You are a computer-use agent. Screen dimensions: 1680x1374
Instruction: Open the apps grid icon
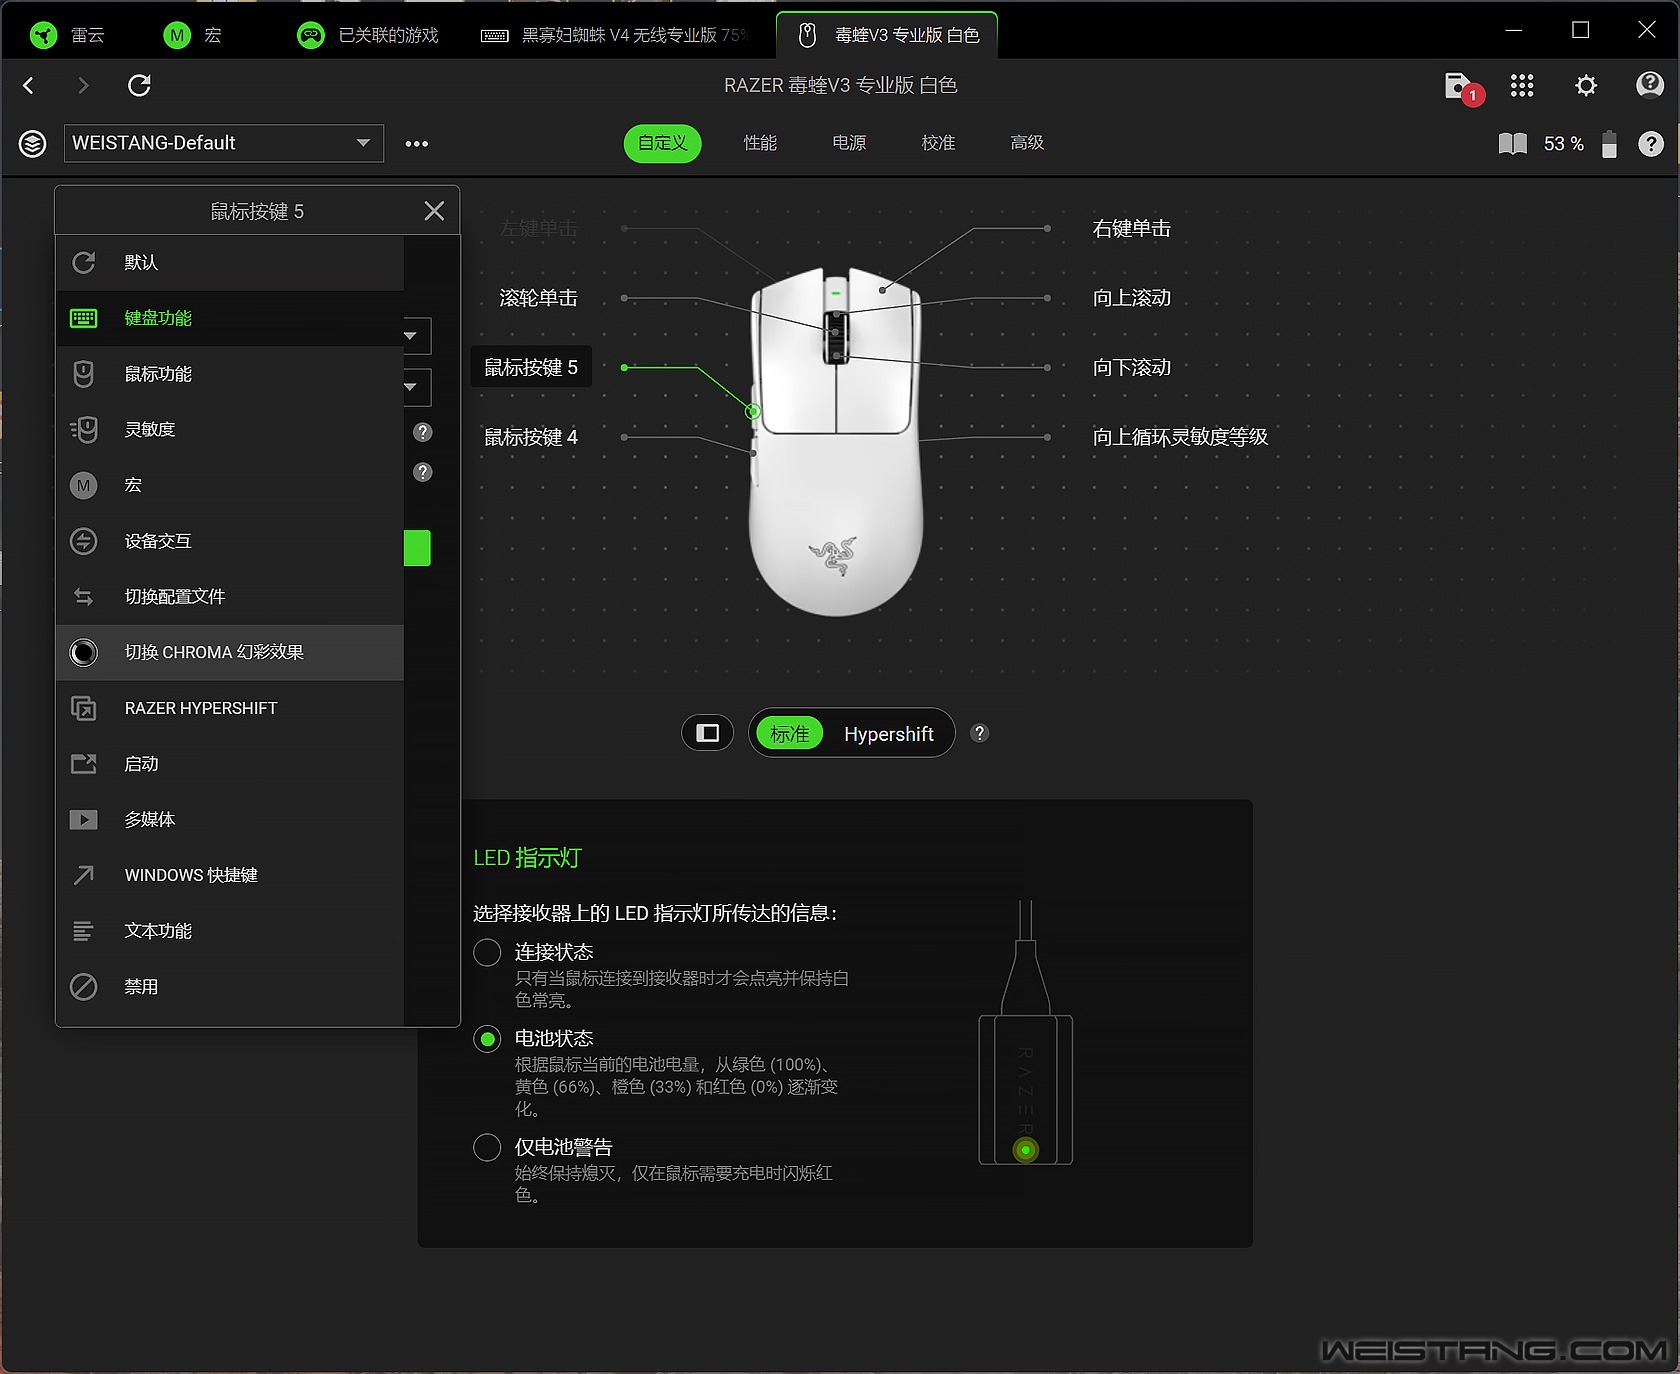pyautogui.click(x=1522, y=86)
